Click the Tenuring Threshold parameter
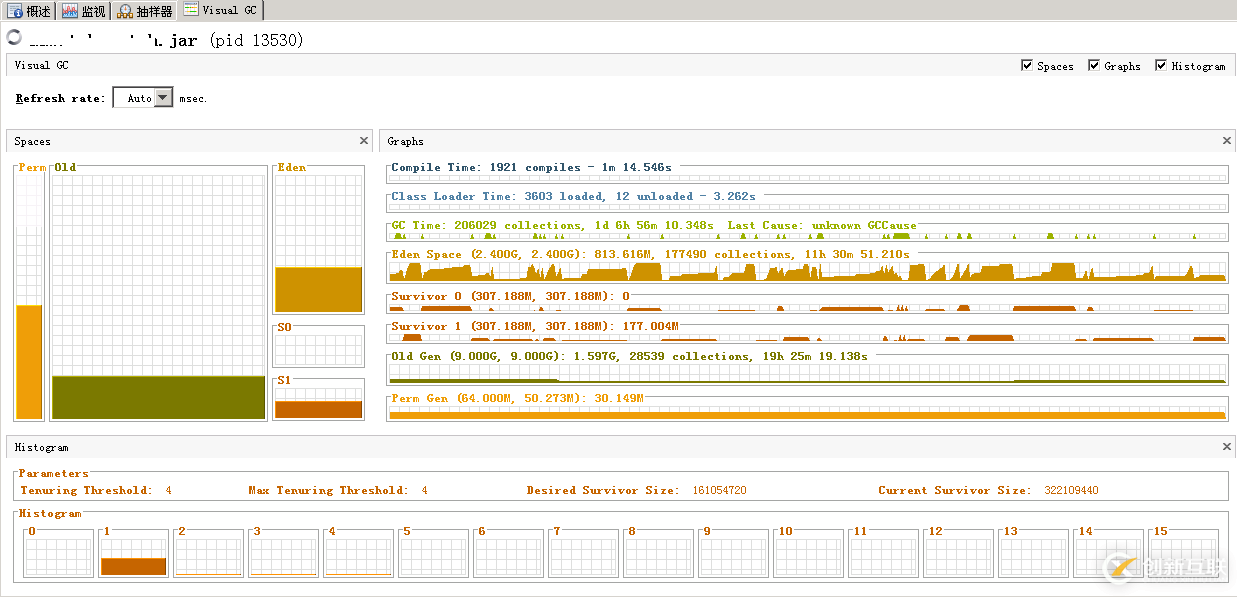 coord(96,490)
